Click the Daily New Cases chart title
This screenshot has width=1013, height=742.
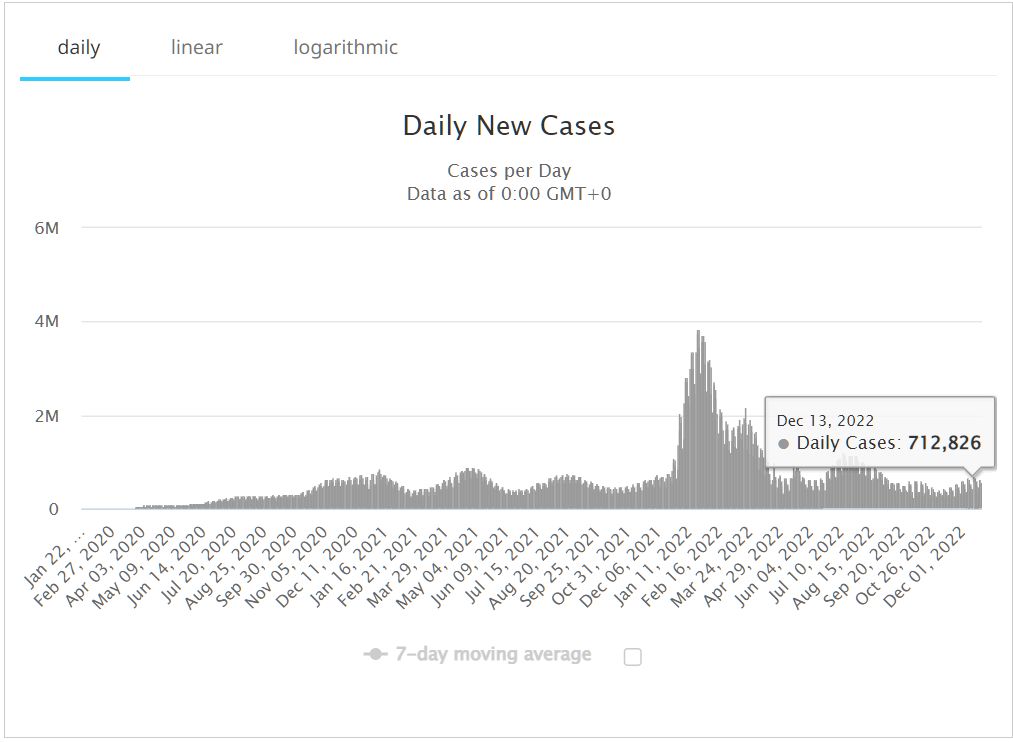click(508, 126)
